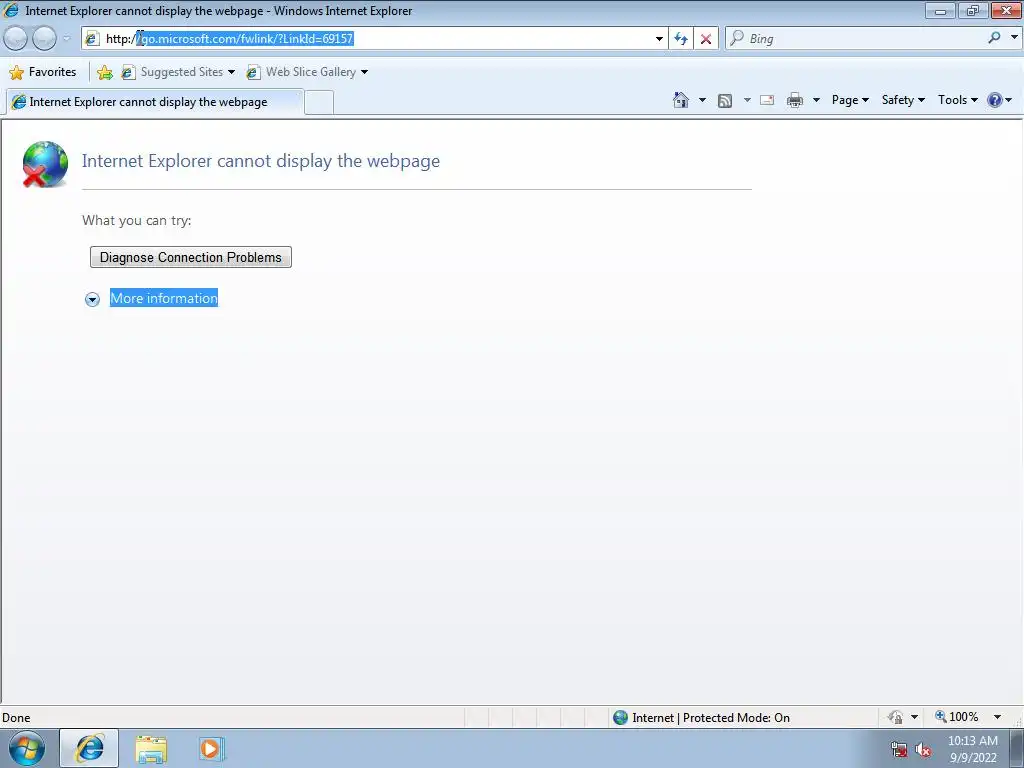Expand the Print options dropdown arrow

816,100
